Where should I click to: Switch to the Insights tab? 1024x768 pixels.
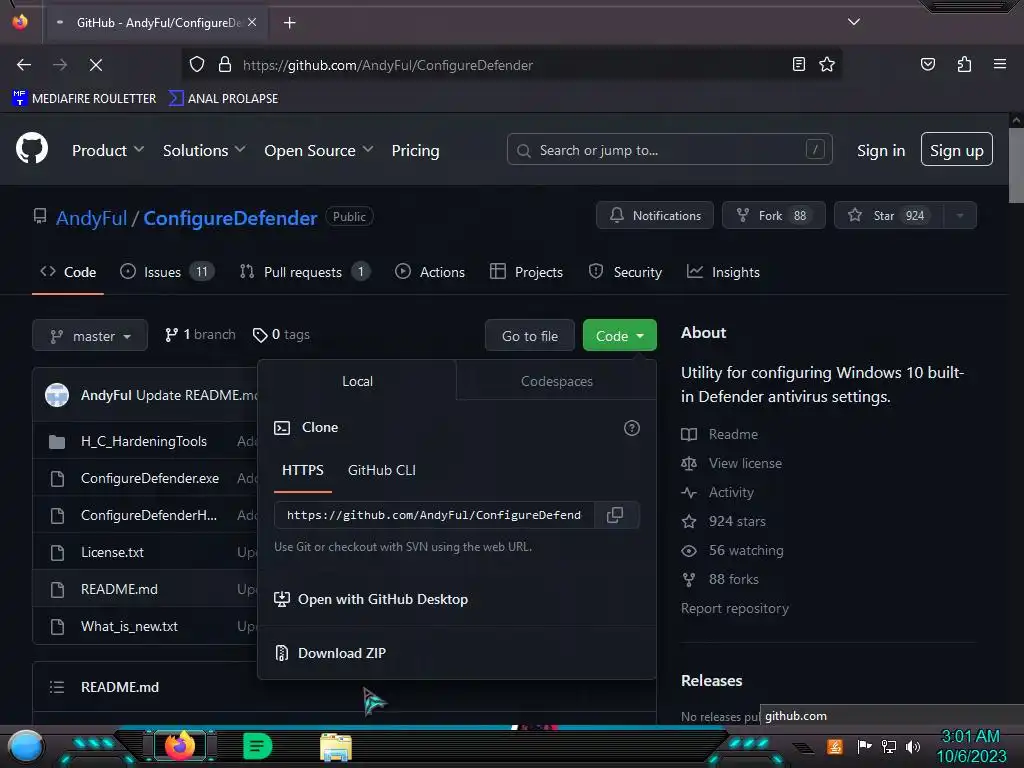point(723,272)
